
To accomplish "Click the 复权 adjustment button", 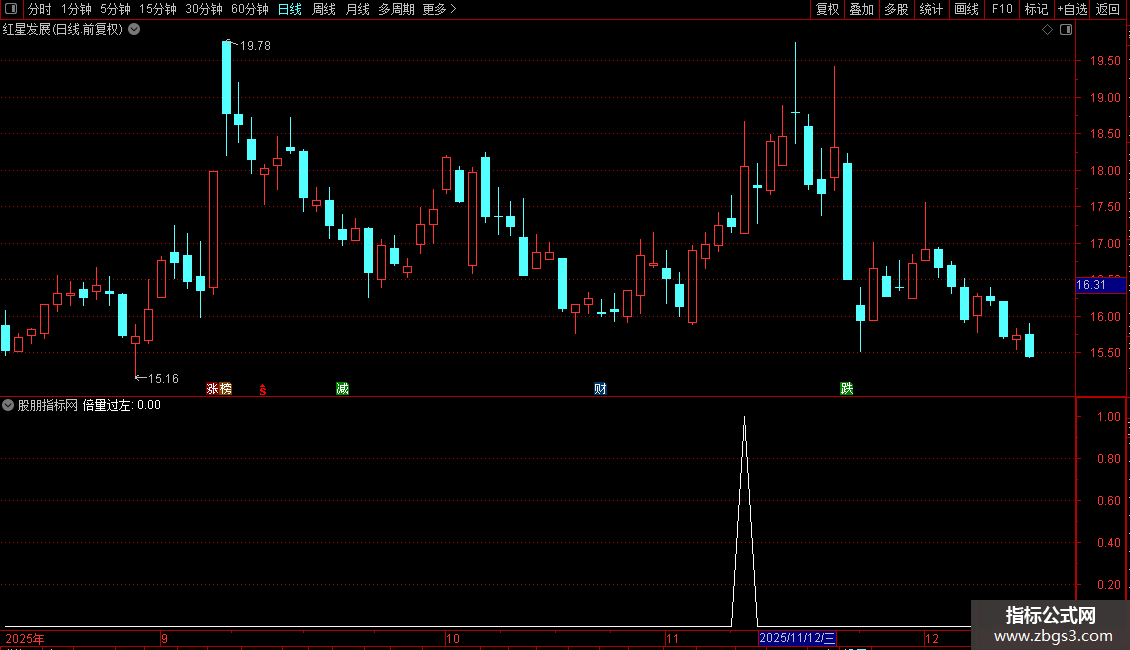I will tap(827, 9).
